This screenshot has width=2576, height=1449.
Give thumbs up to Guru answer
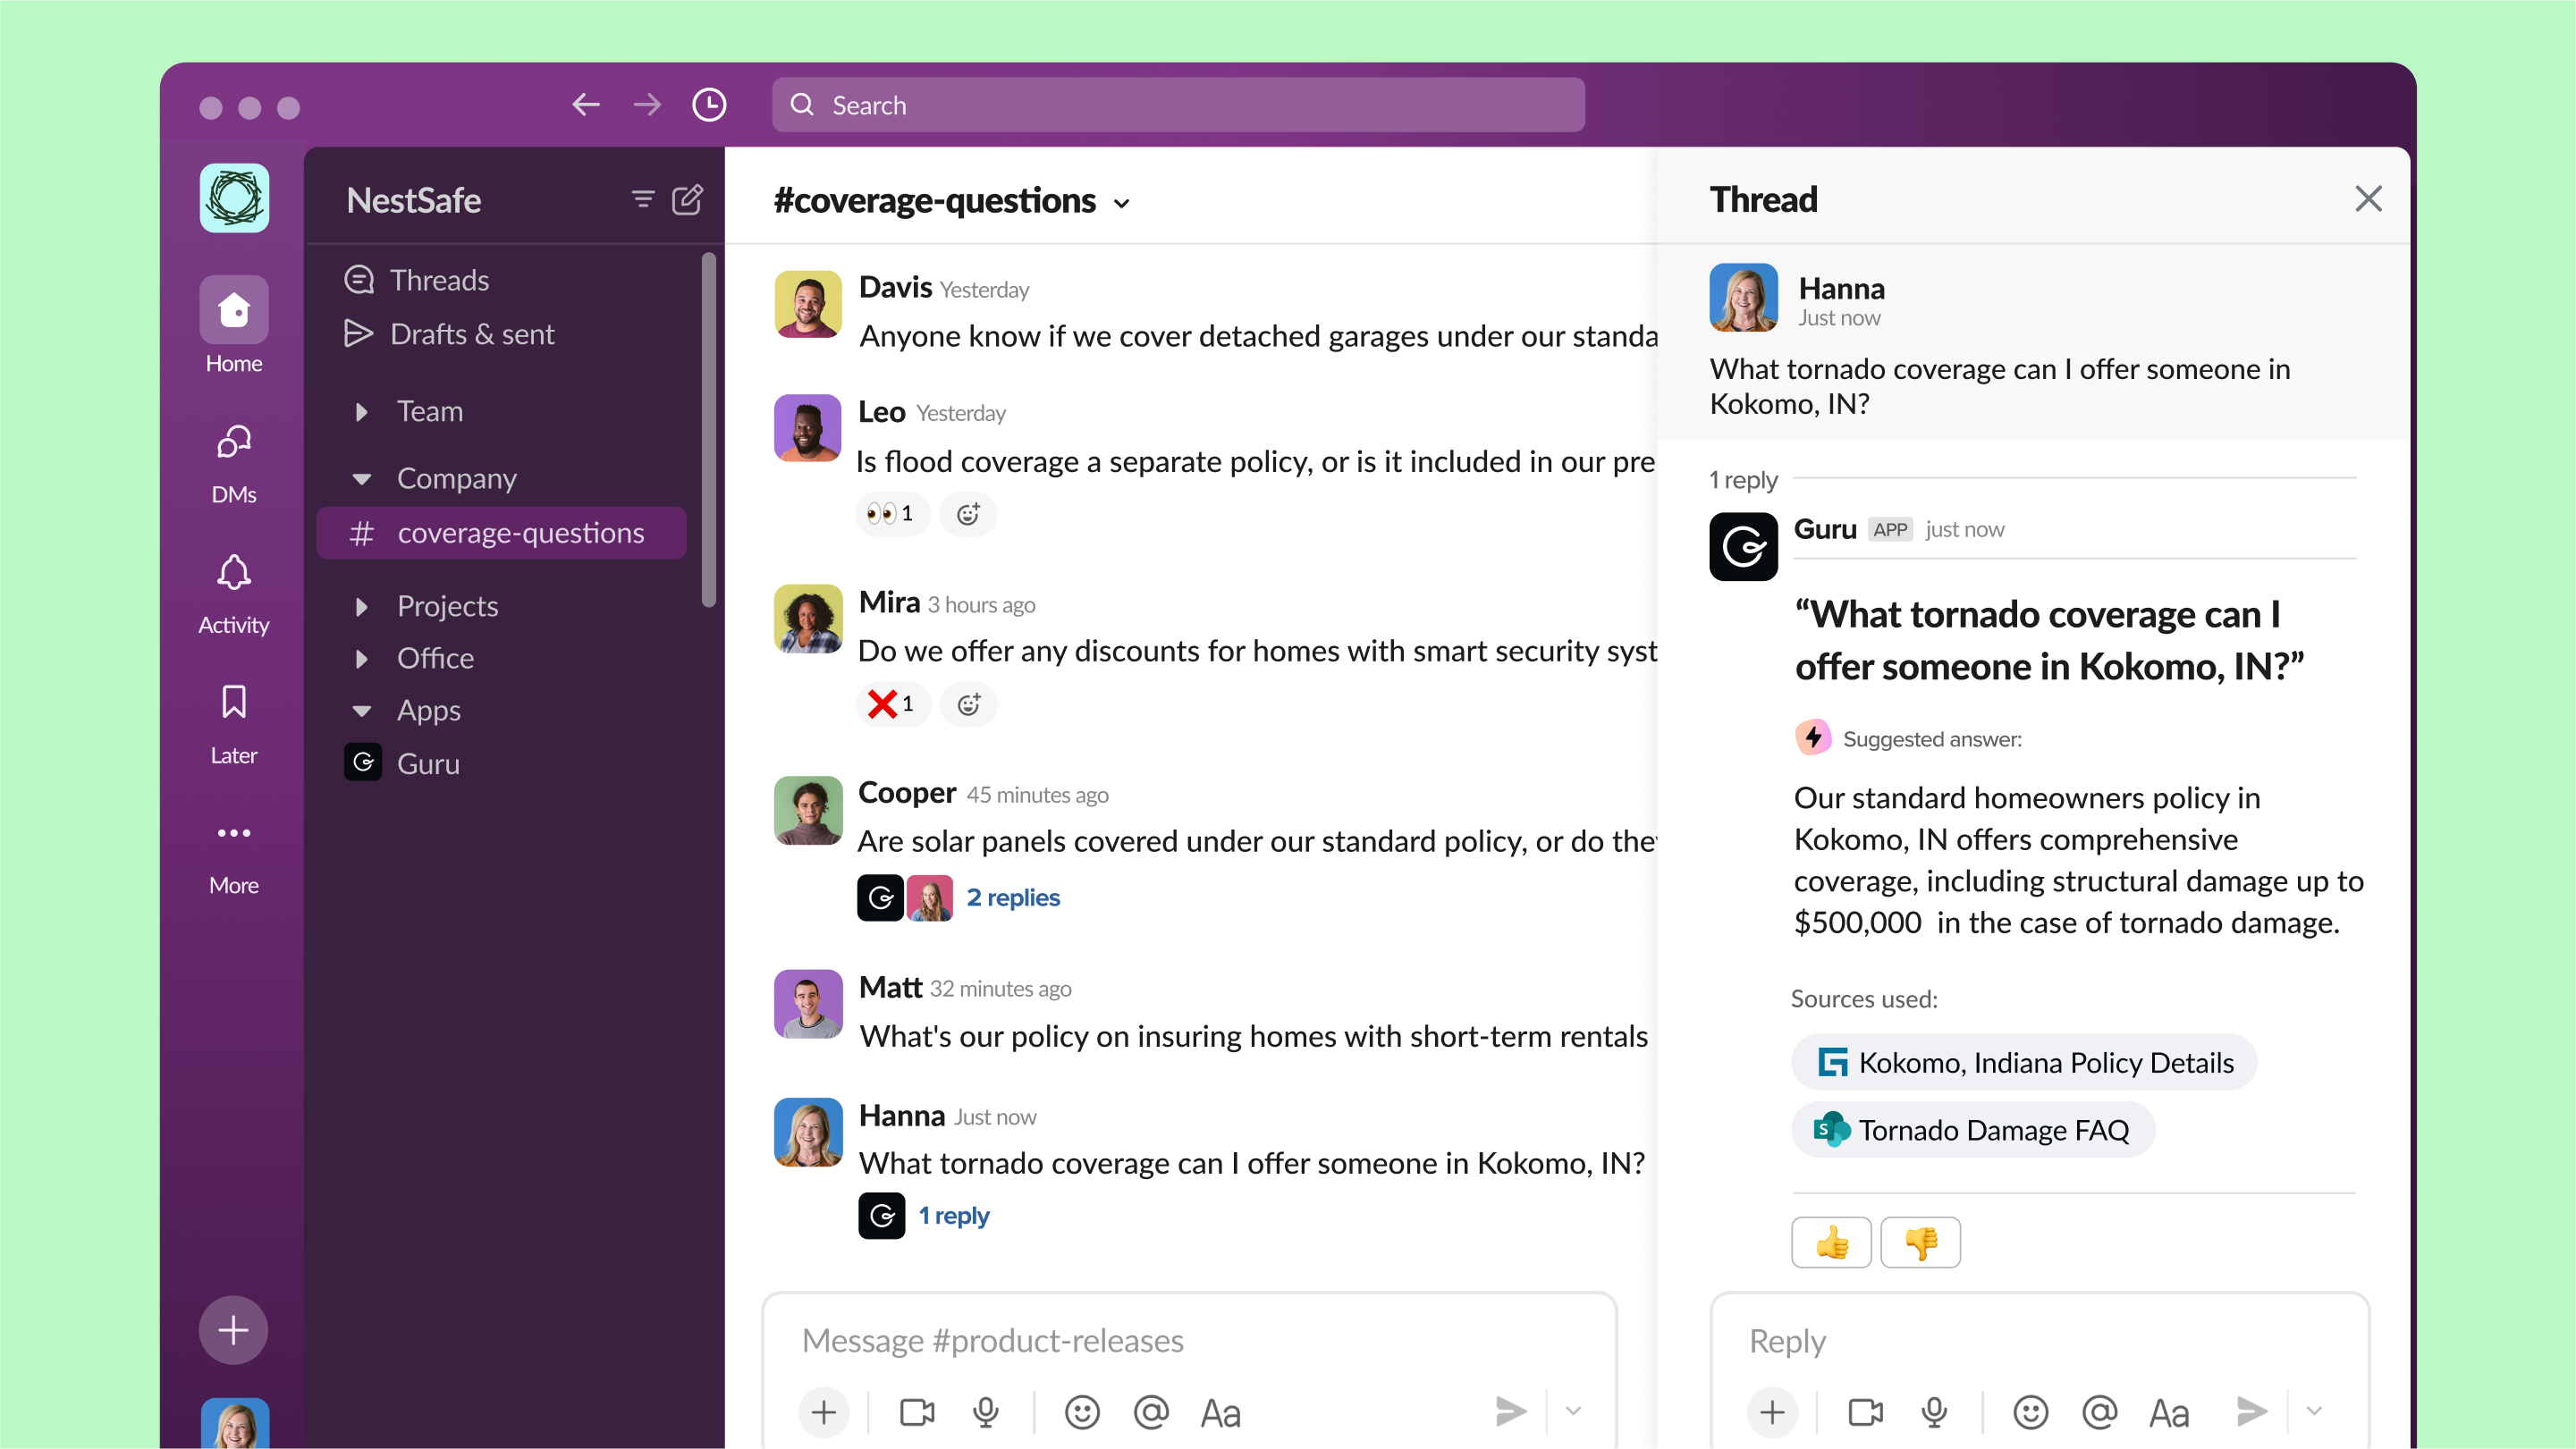pos(1831,1242)
